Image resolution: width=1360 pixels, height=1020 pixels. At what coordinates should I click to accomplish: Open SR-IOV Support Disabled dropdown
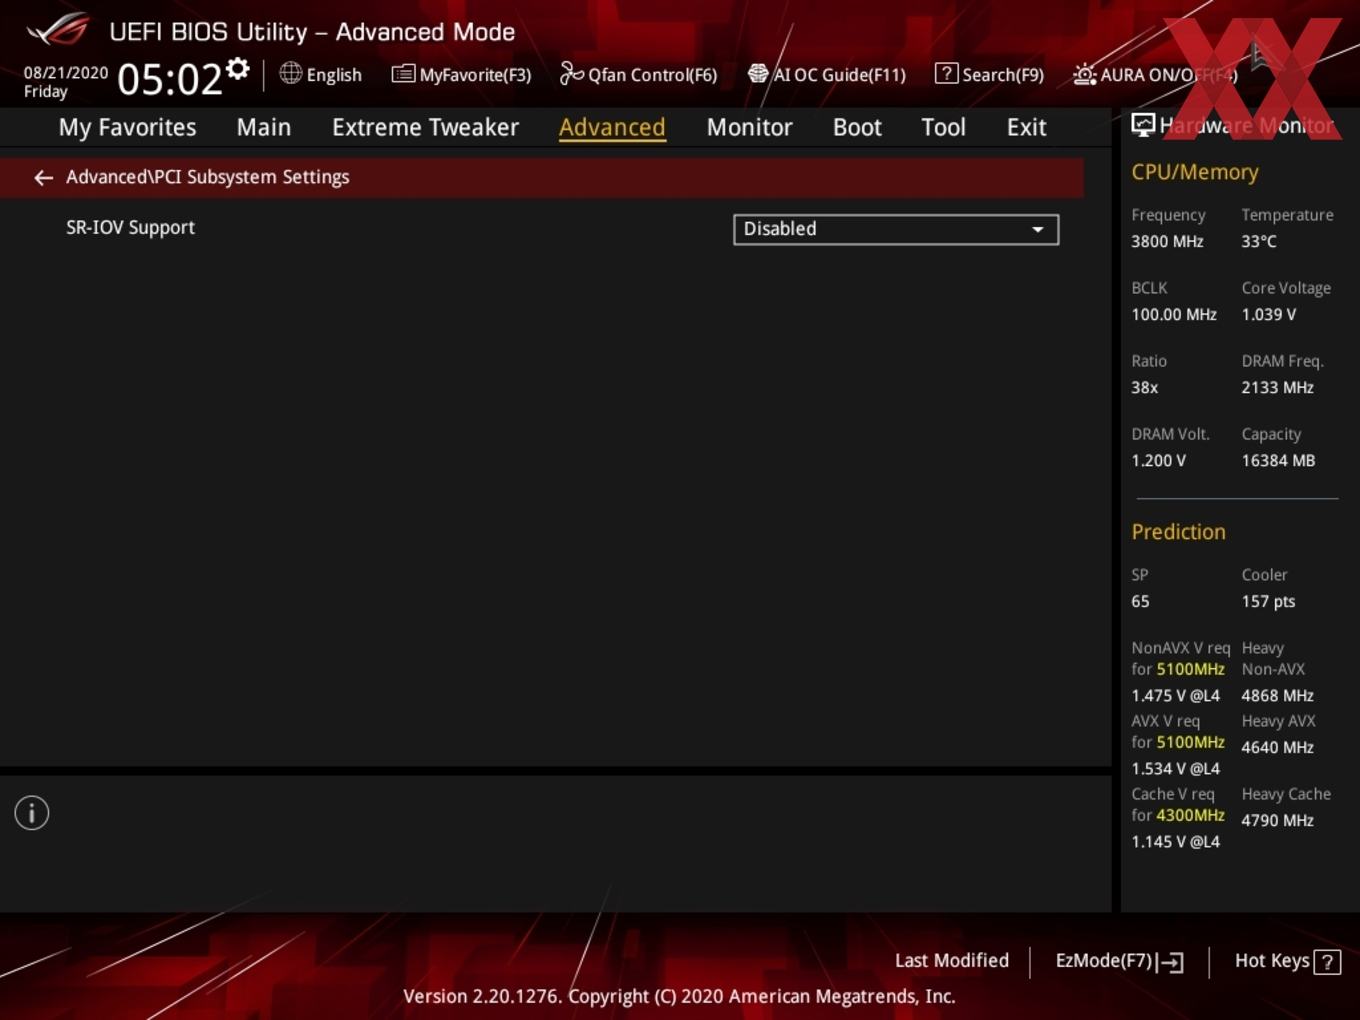click(x=896, y=229)
